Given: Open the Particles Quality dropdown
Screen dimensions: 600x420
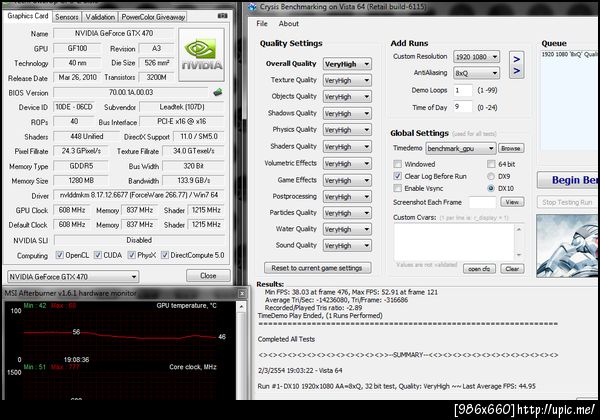Looking at the screenshot, I should point(347,213).
